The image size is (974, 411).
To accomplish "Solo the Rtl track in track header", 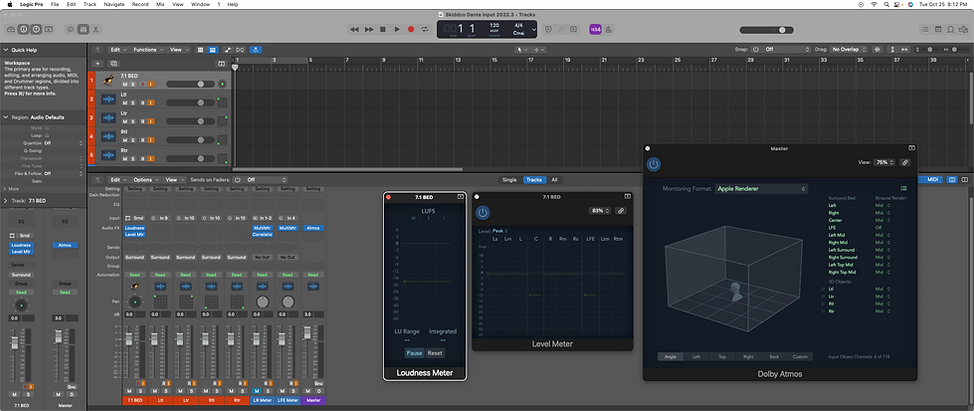I will coord(133,140).
